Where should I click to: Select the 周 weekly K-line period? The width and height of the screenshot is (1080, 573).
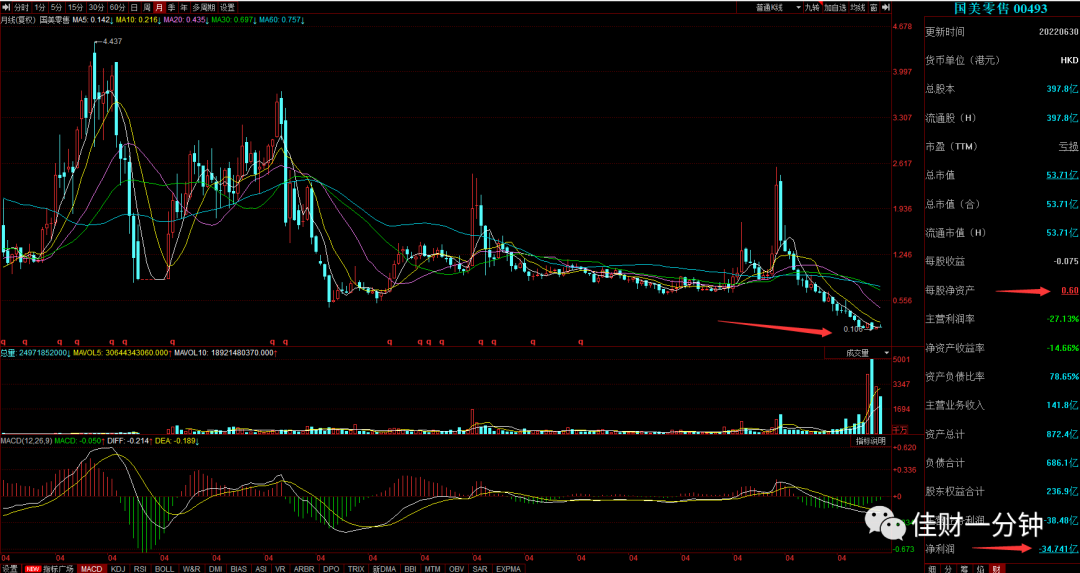(x=147, y=7)
